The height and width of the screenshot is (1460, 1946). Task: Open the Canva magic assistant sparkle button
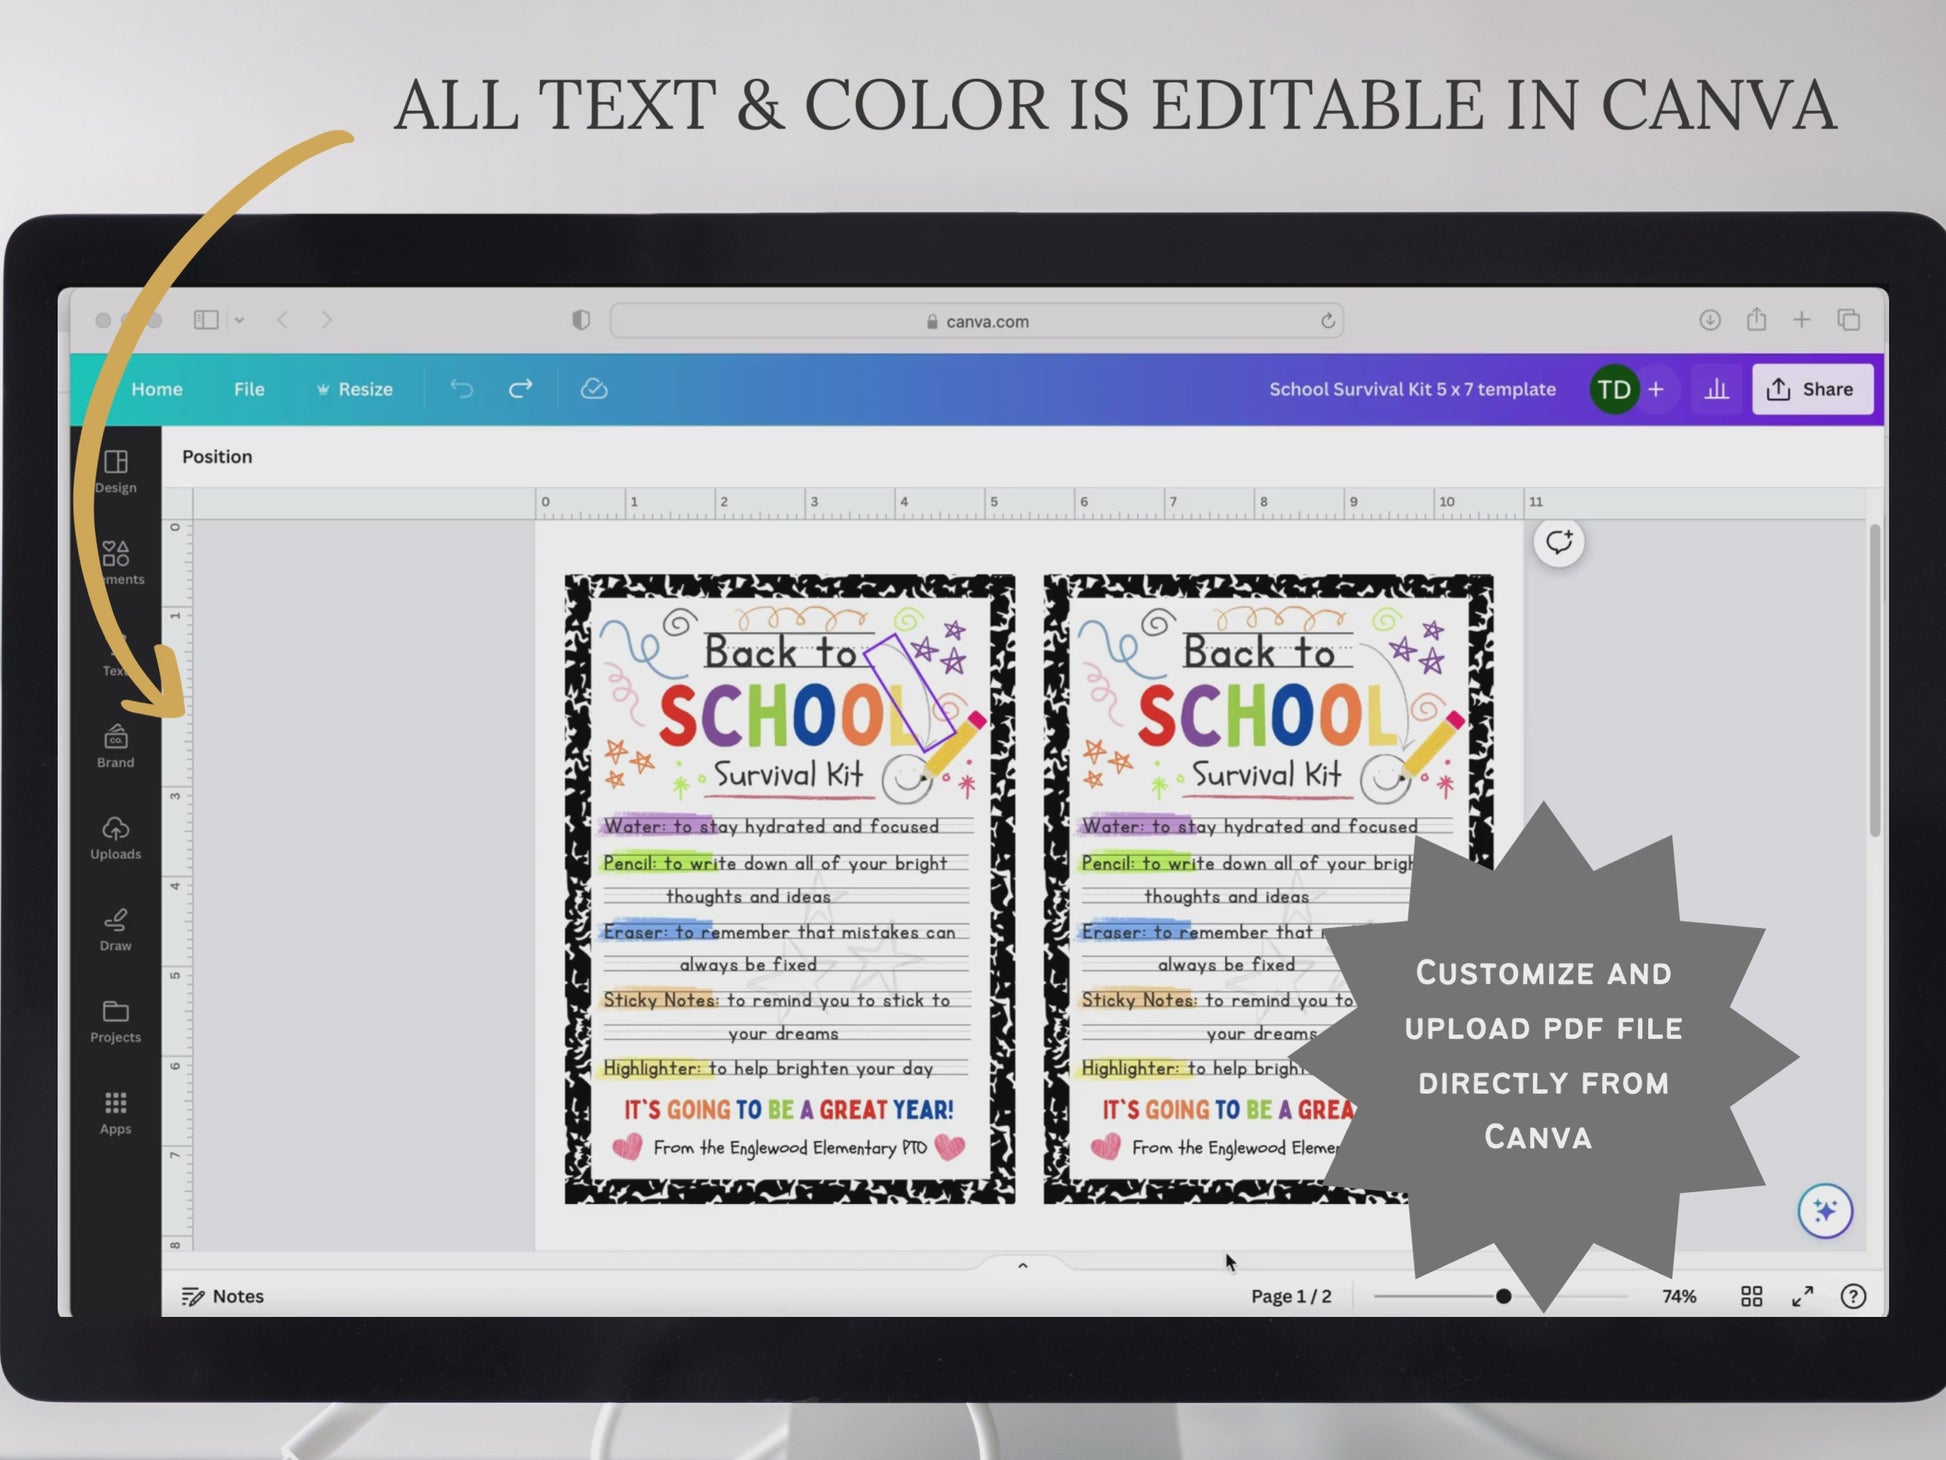[1825, 1211]
